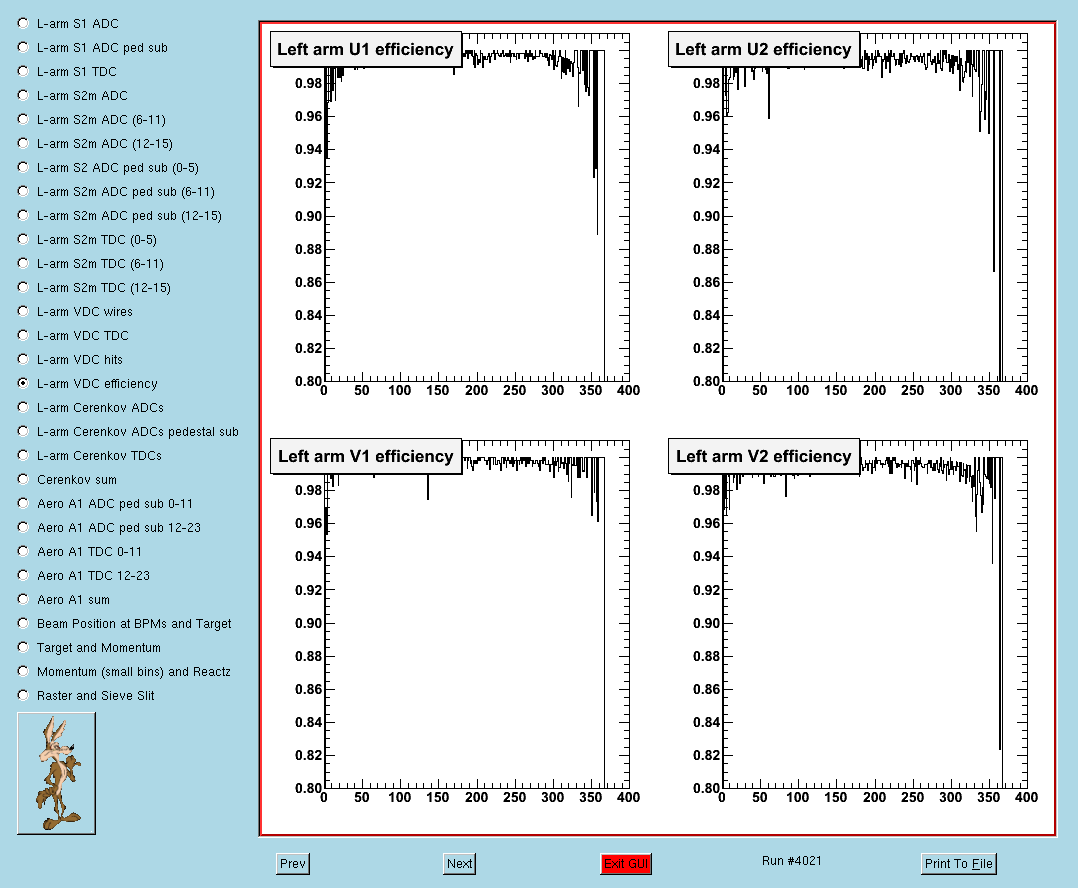Image resolution: width=1078 pixels, height=888 pixels.
Task: Select Target and Momentum page
Action: coord(23,647)
